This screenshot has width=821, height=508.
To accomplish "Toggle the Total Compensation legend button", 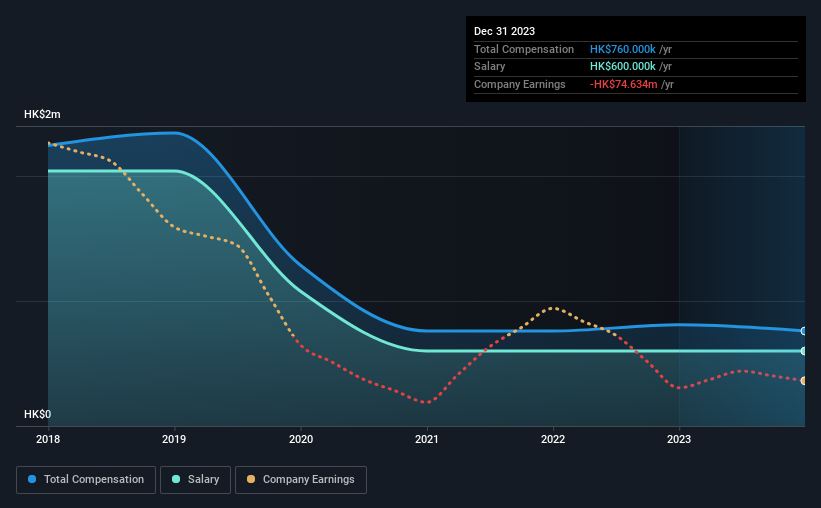I will coord(86,480).
